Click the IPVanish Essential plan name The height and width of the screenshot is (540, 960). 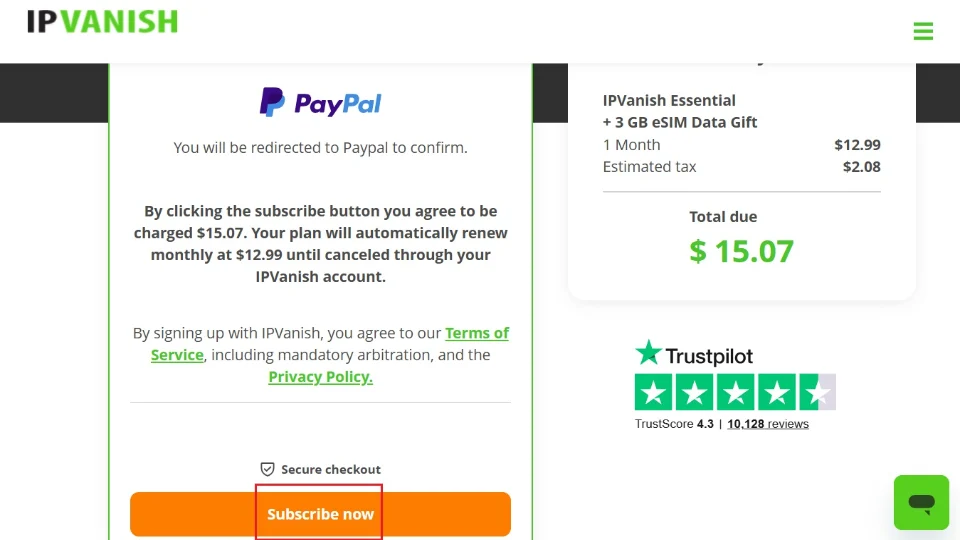point(669,100)
